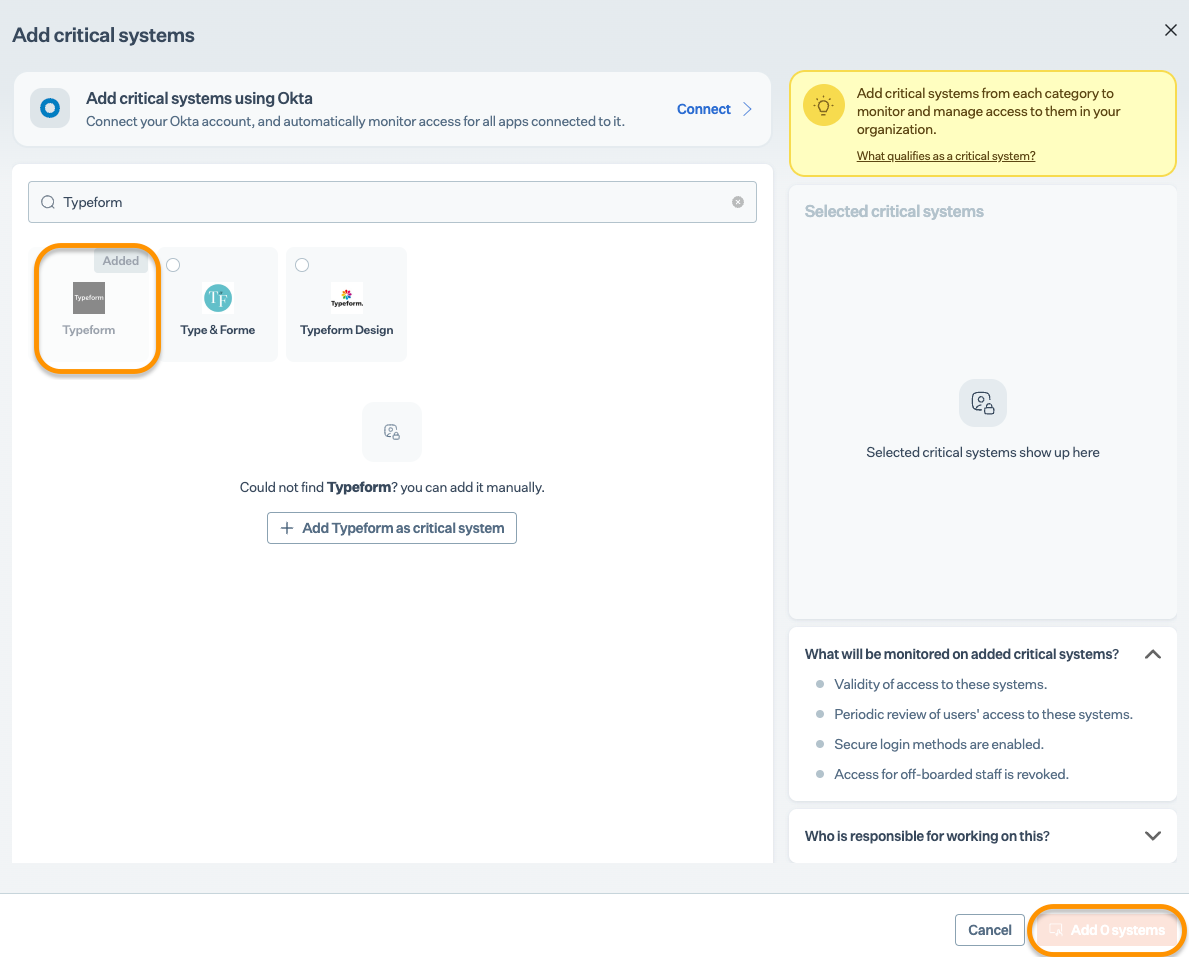Click the arrow chevron next to Connect
Screen dimensions: 1189x957
[x=748, y=109]
